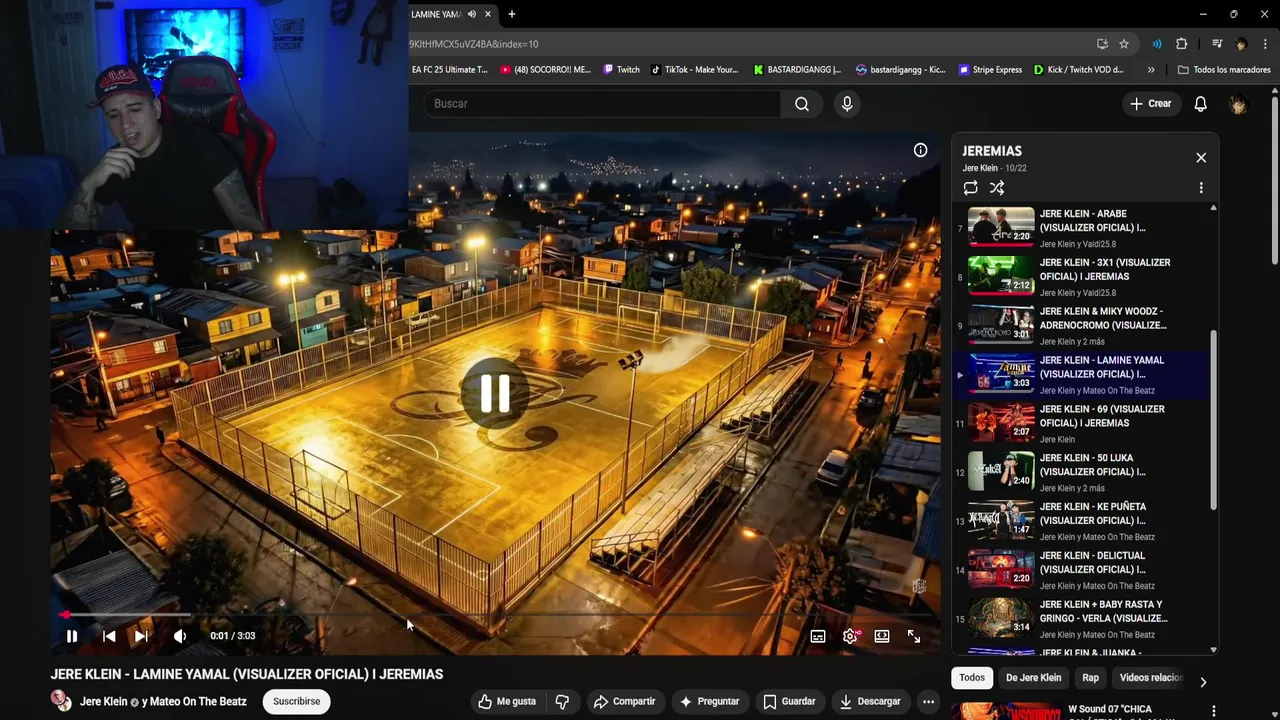The width and height of the screenshot is (1280, 720).
Task: Open VERLA video with Baby Rasta y Gringo
Action: 1082,620
